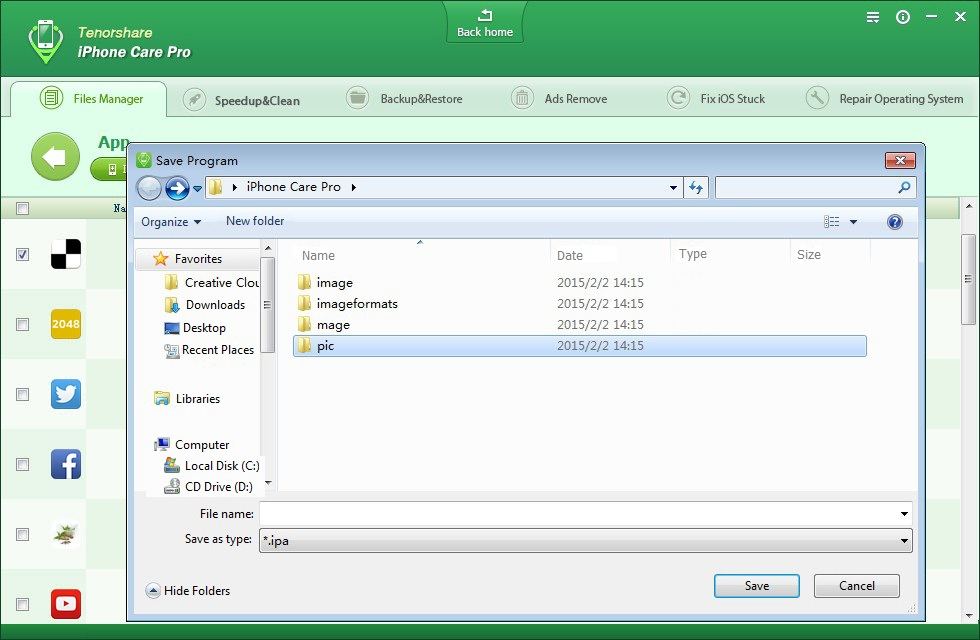
Task: Click New folder button
Action: (255, 221)
